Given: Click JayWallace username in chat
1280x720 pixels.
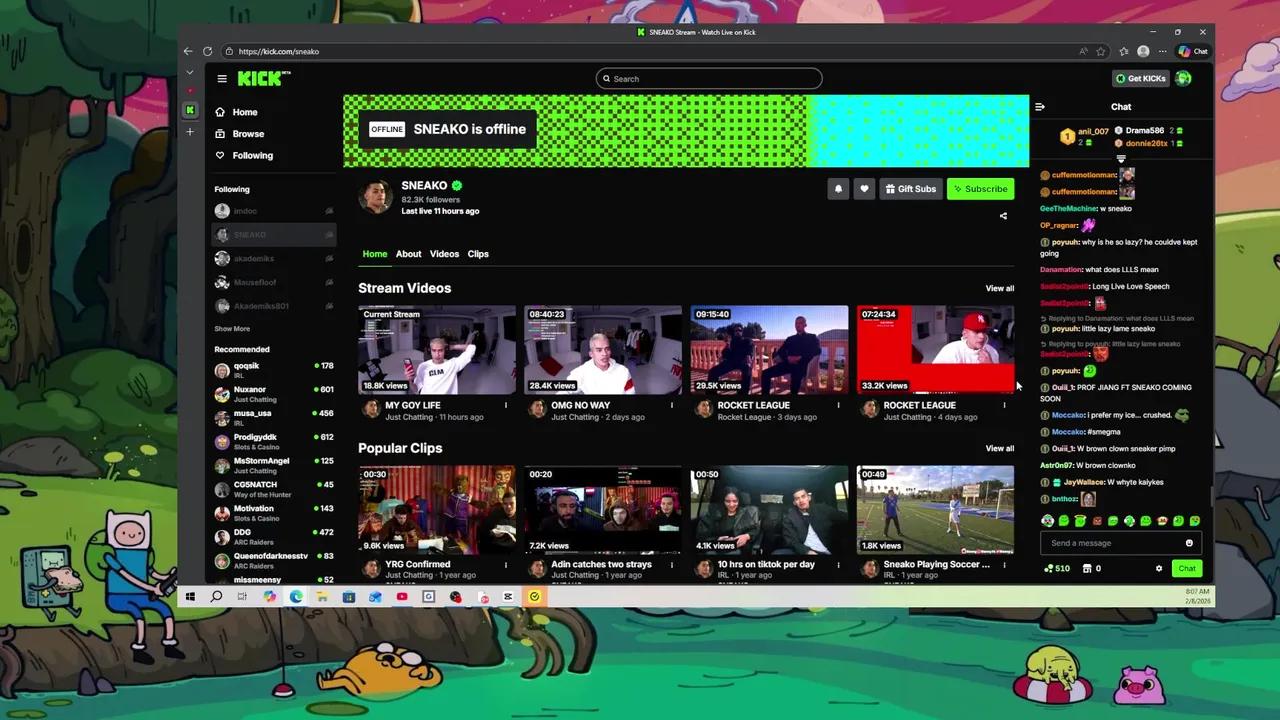Looking at the screenshot, I should tap(1084, 482).
